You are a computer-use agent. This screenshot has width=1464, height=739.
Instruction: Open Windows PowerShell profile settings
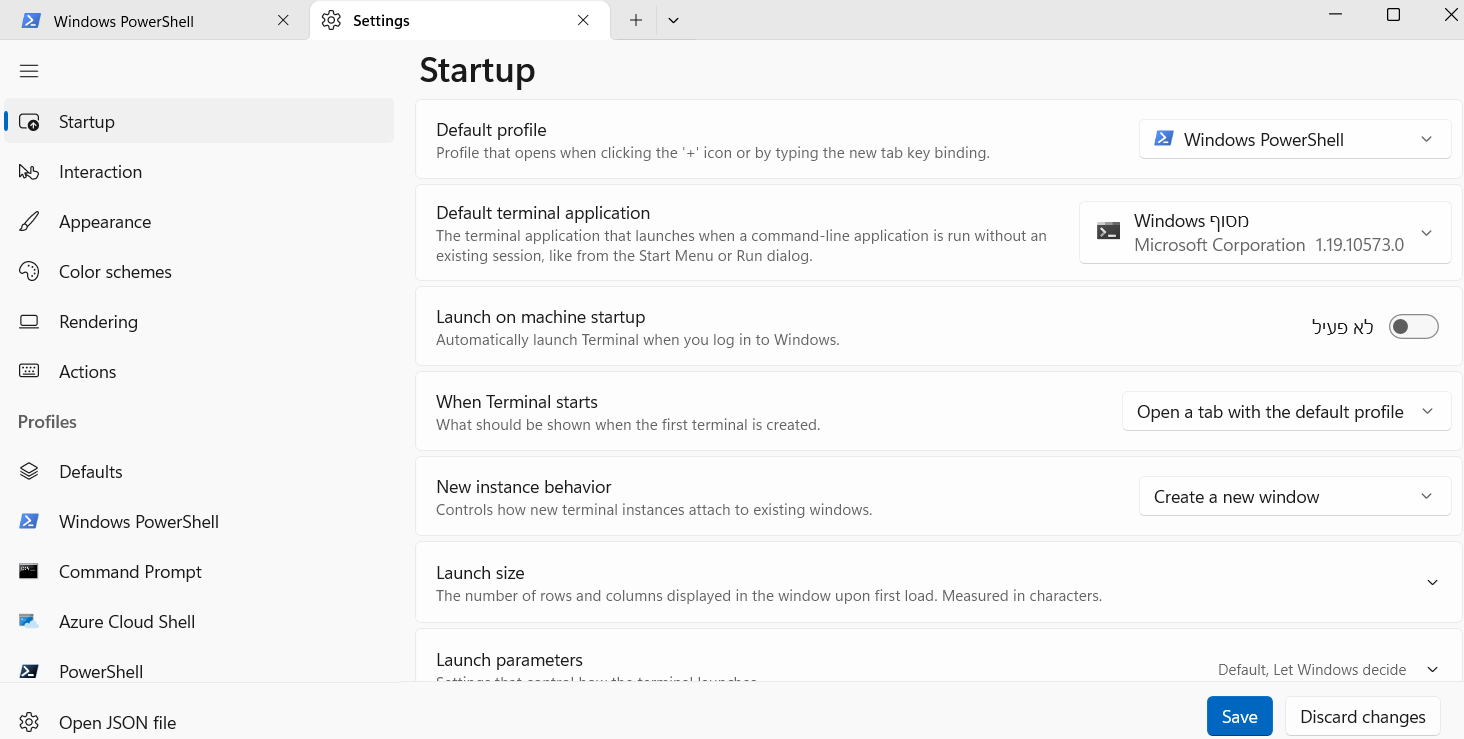click(x=199, y=522)
